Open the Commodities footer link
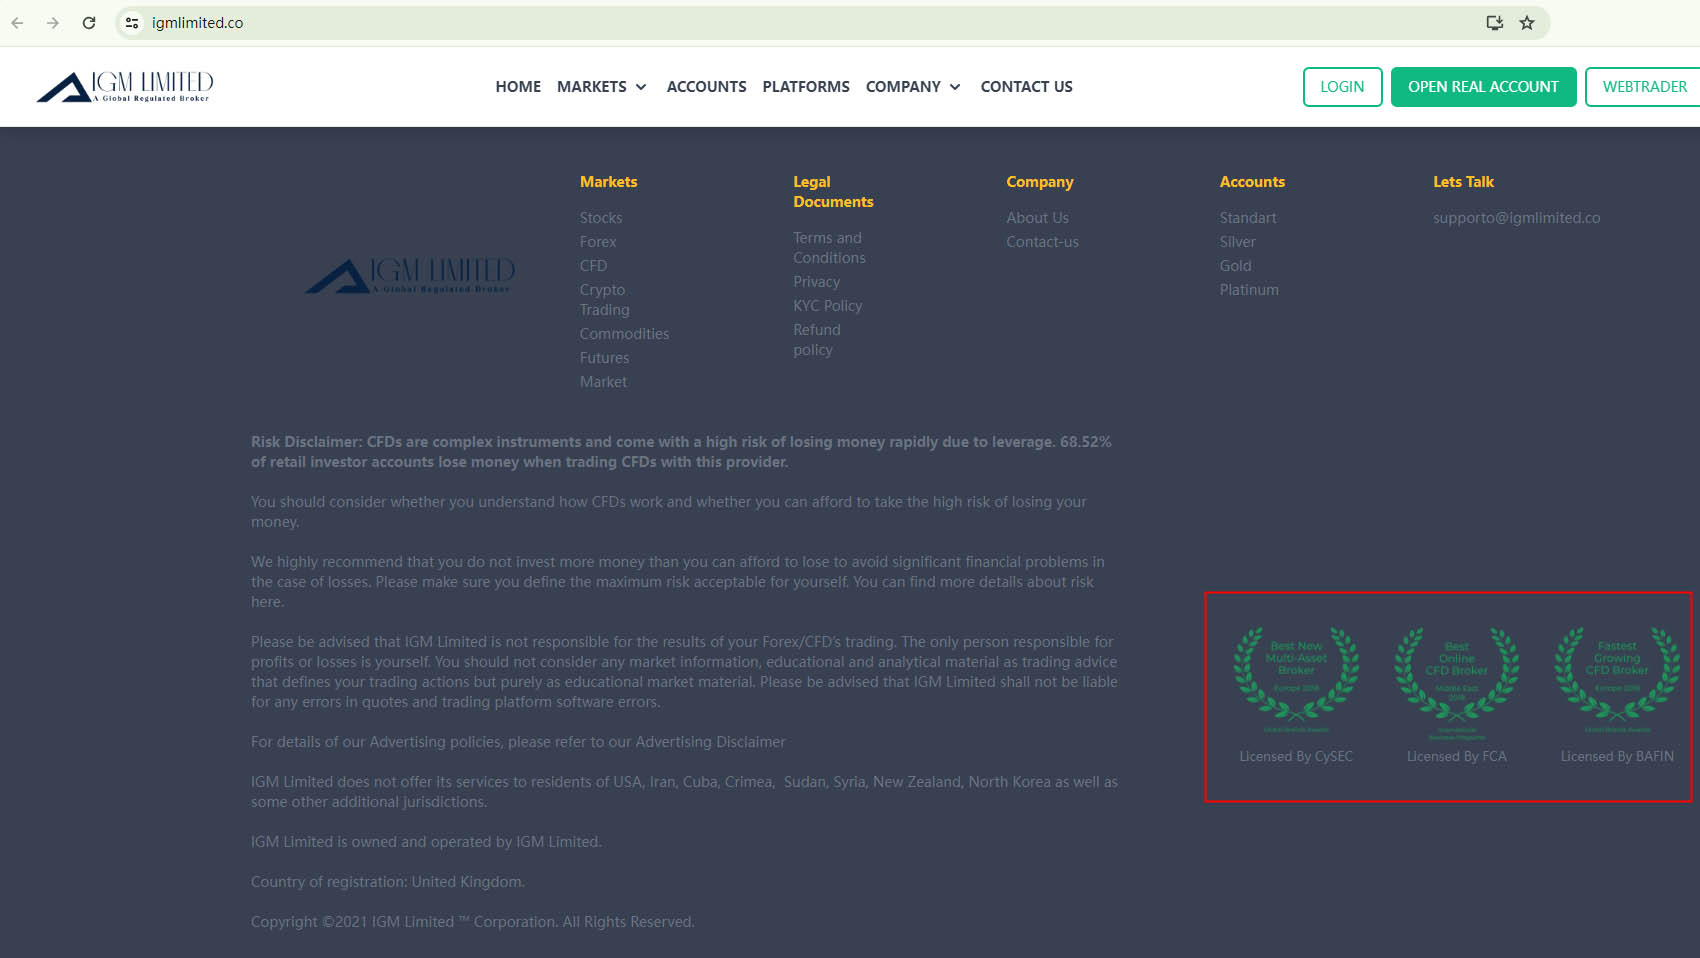Screen dimensions: 1700x958 coord(625,334)
